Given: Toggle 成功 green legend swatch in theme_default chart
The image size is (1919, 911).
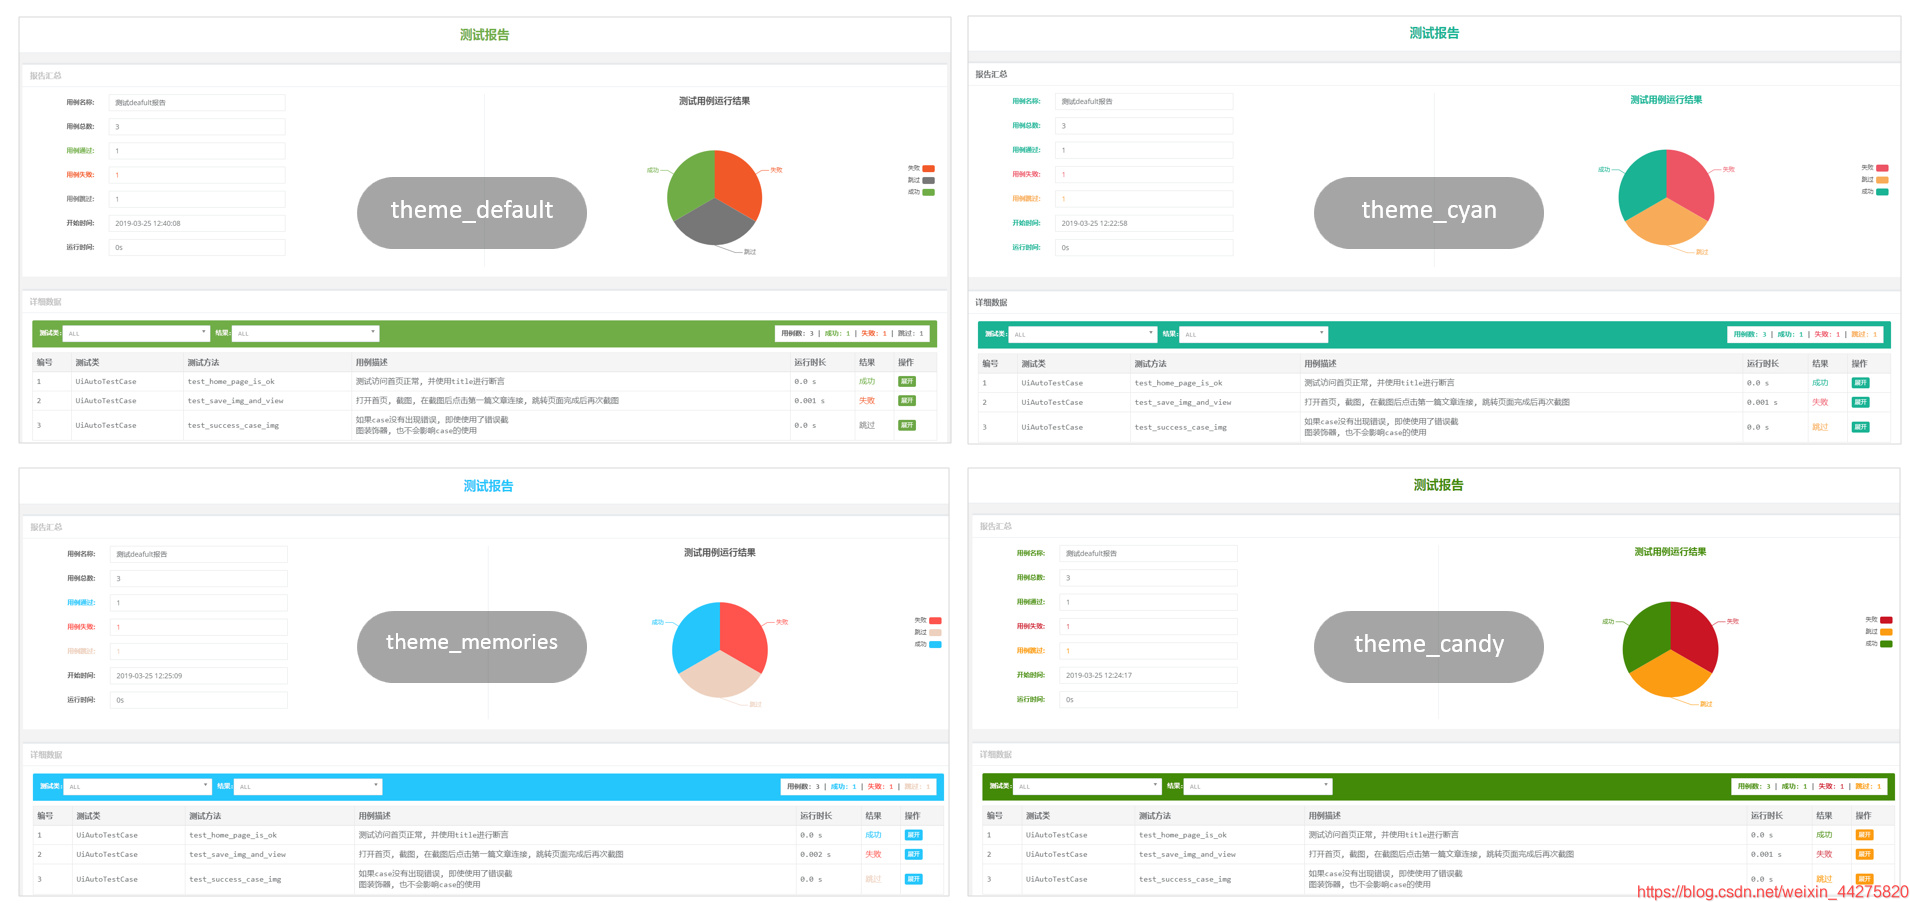Looking at the screenshot, I should point(928,192).
